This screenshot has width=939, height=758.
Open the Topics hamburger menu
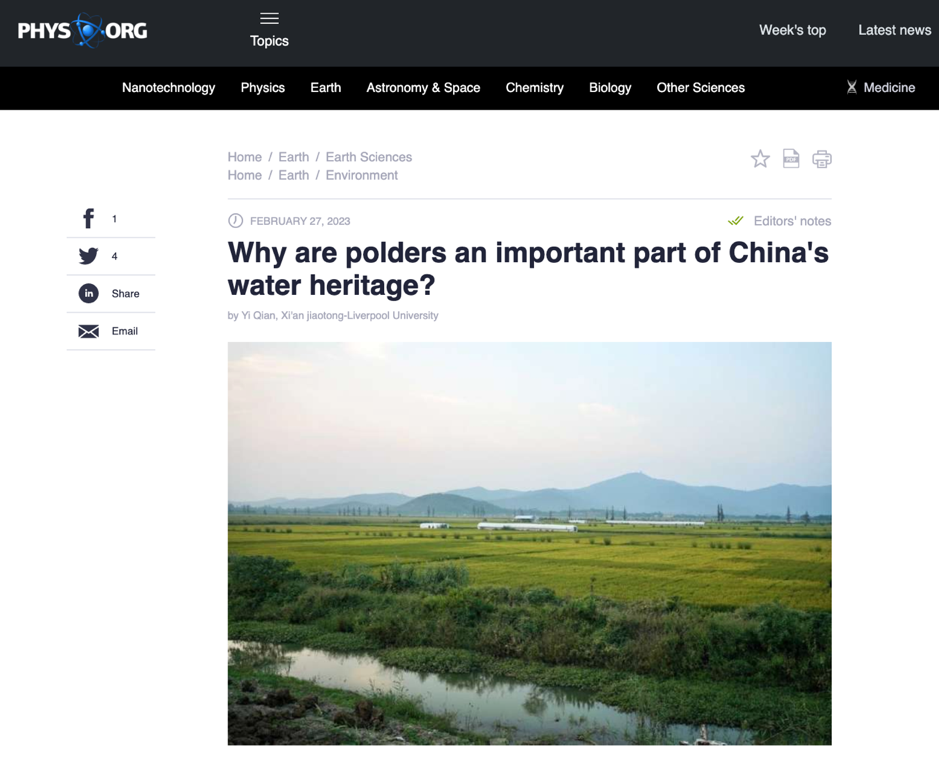(269, 19)
